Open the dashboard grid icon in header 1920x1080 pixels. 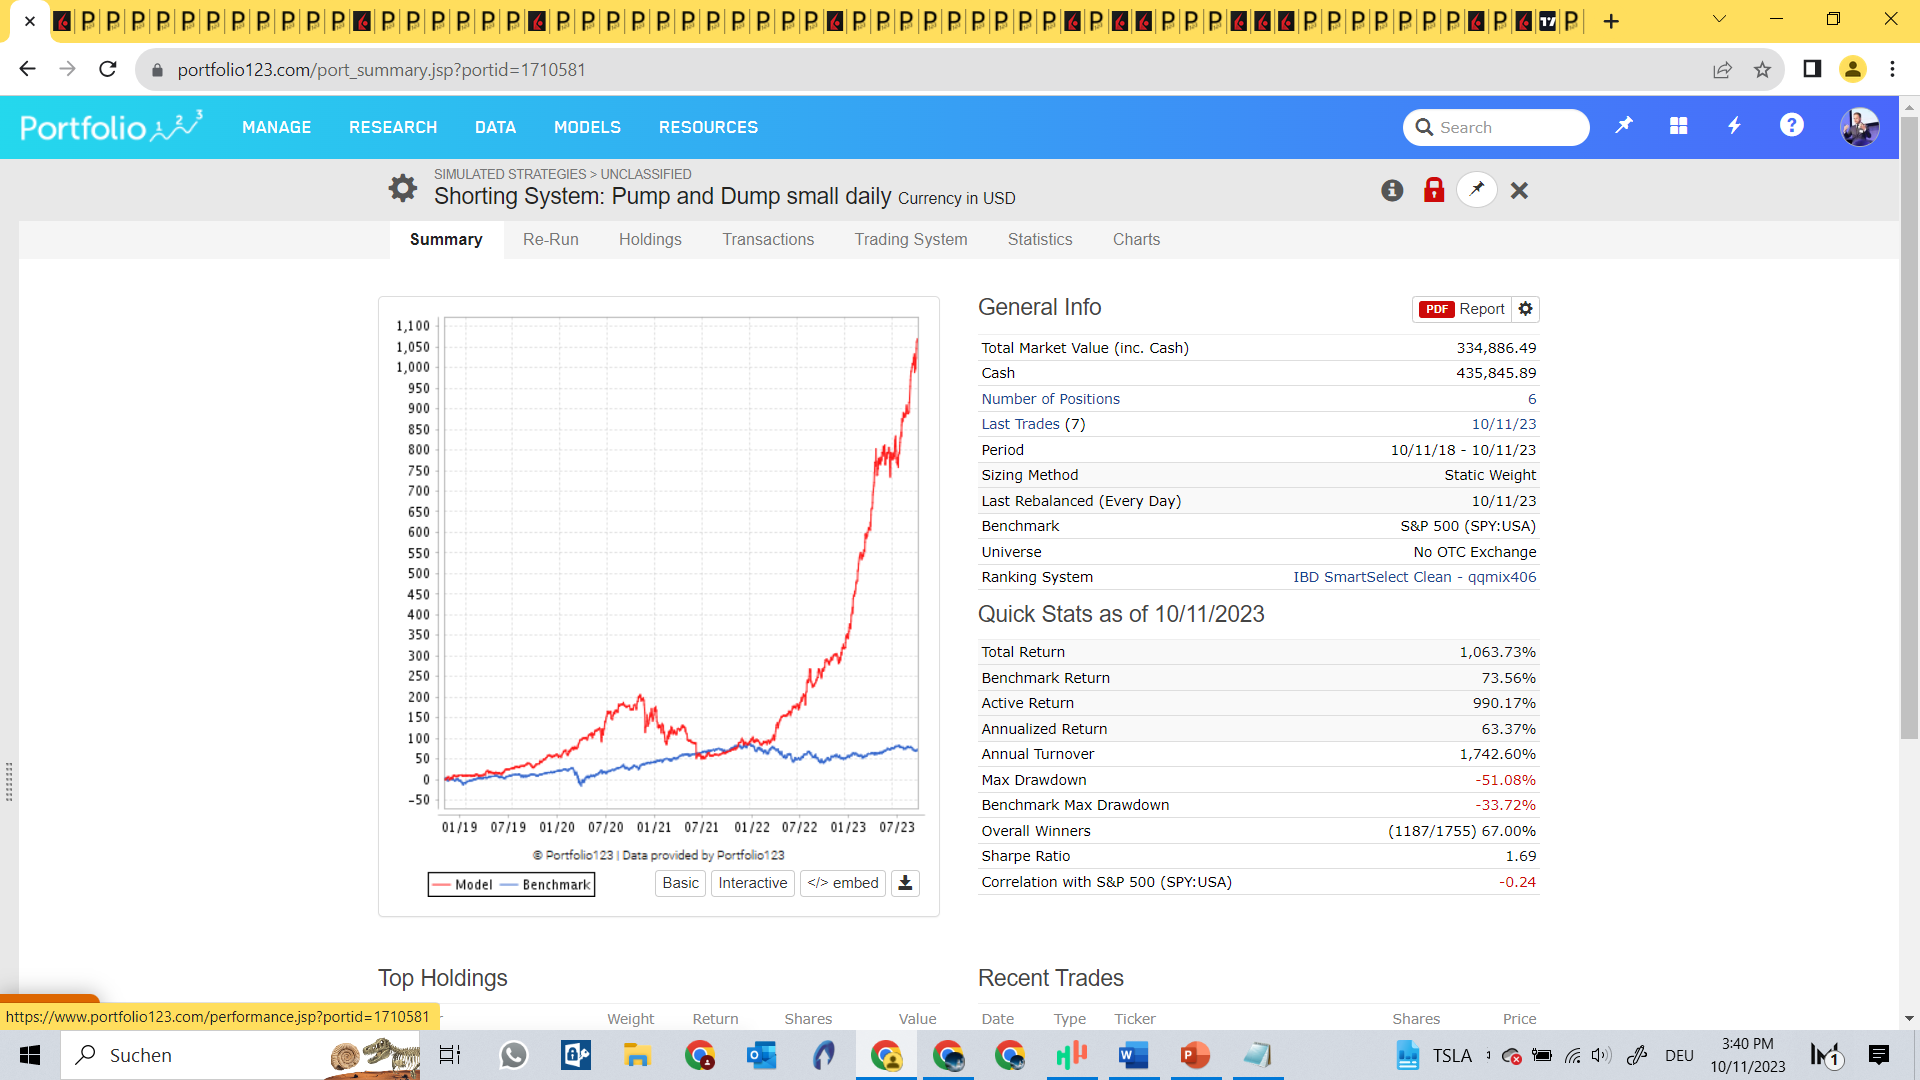[1679, 126]
